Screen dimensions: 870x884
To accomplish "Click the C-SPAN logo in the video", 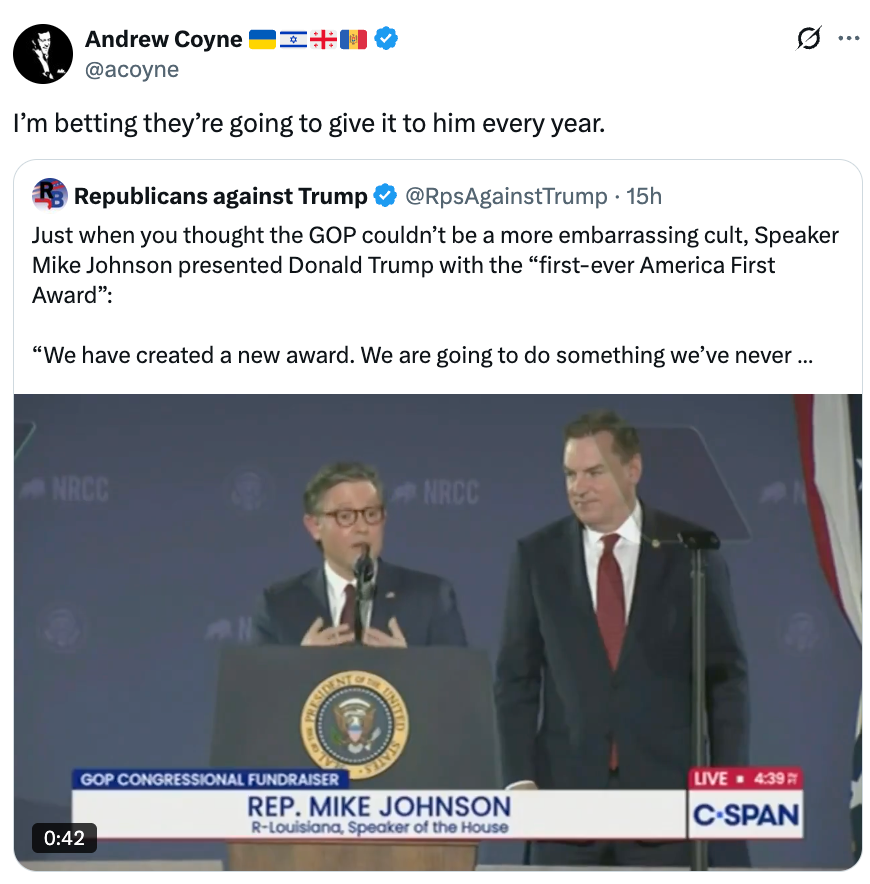I will (746, 816).
